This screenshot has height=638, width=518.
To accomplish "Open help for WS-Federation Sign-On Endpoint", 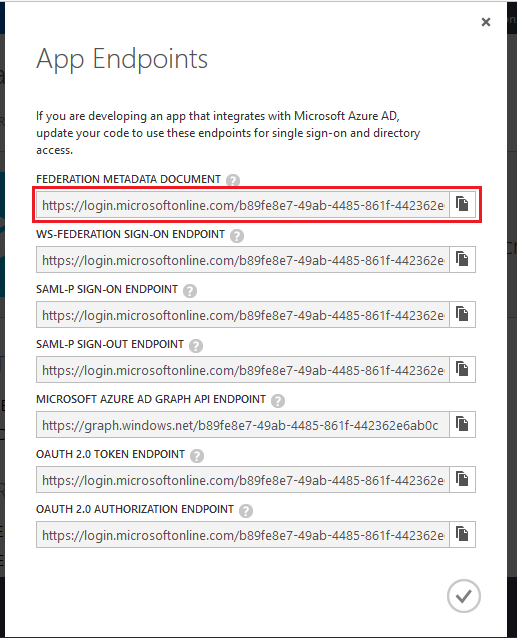I will [x=237, y=236].
